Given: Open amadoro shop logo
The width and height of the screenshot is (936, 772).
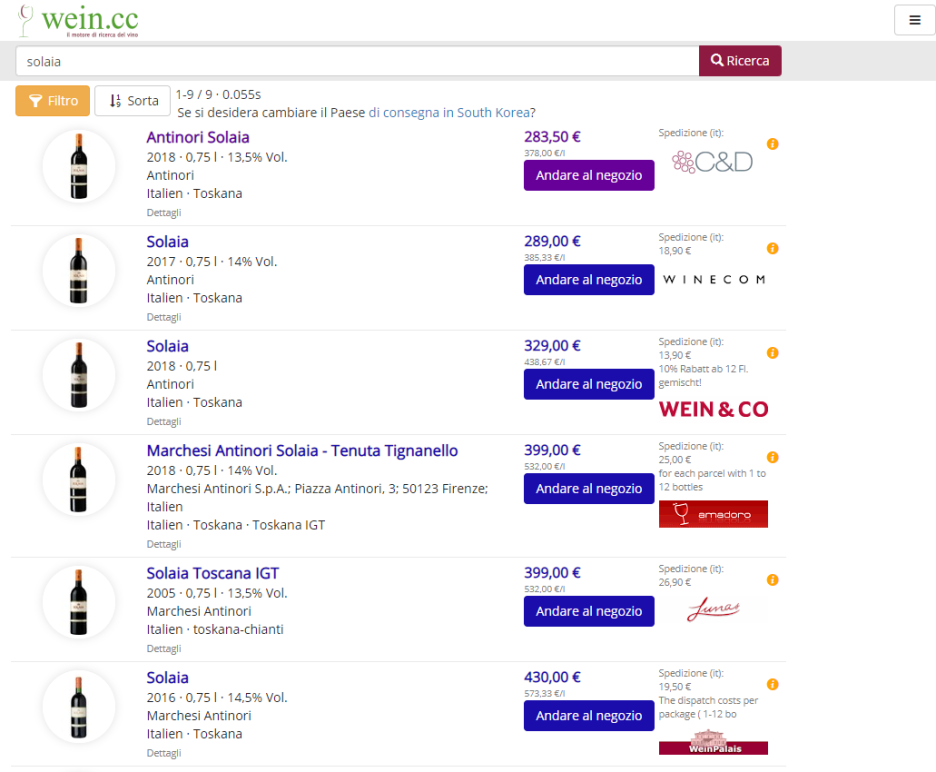Looking at the screenshot, I should coord(713,514).
